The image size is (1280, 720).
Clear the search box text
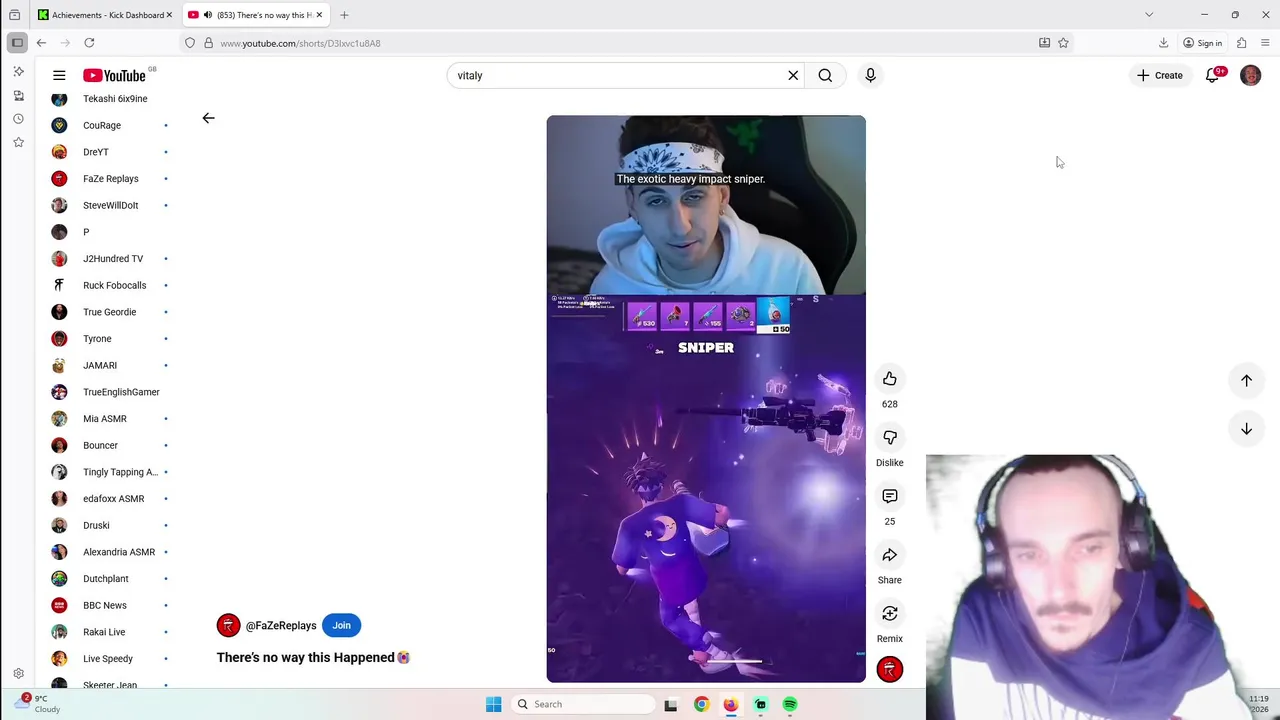click(x=793, y=75)
